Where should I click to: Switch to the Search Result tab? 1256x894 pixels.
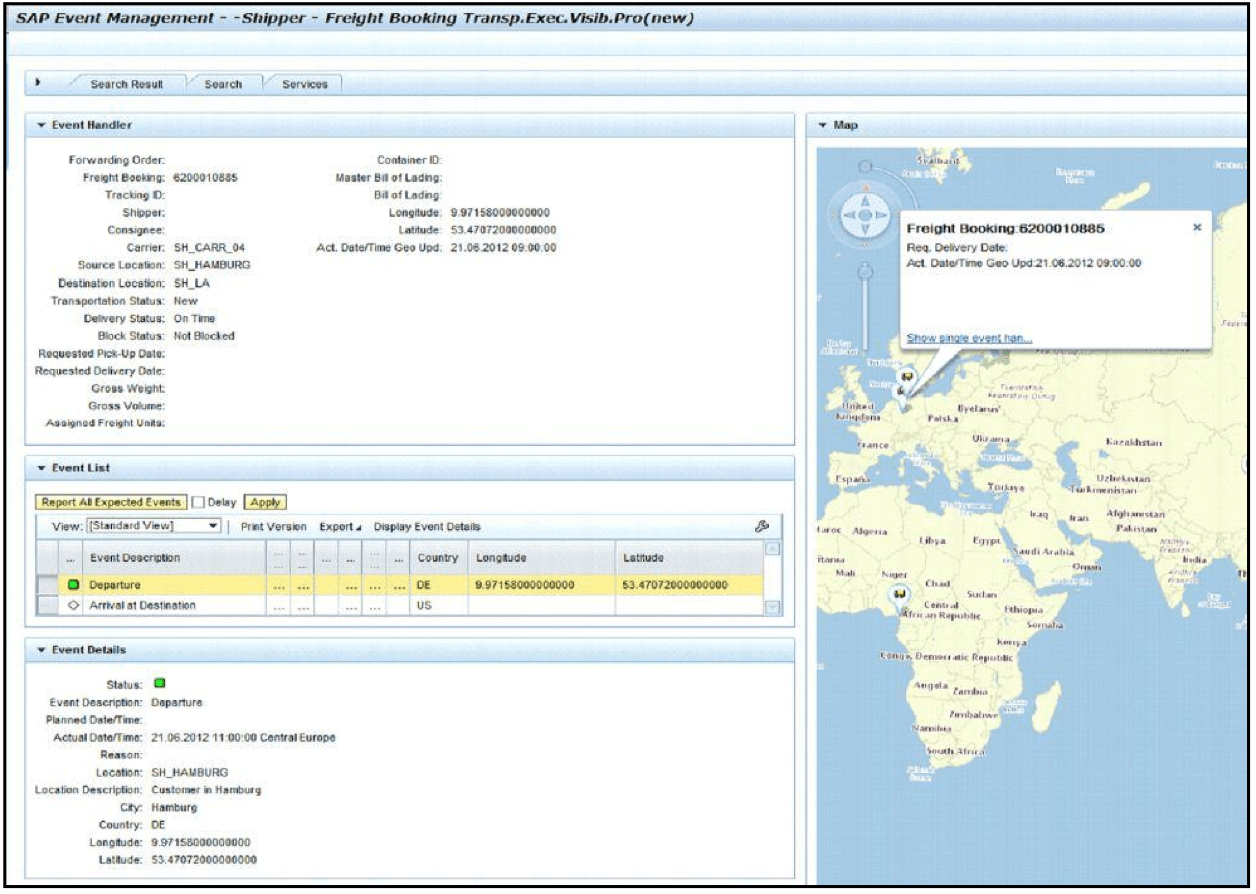click(126, 84)
